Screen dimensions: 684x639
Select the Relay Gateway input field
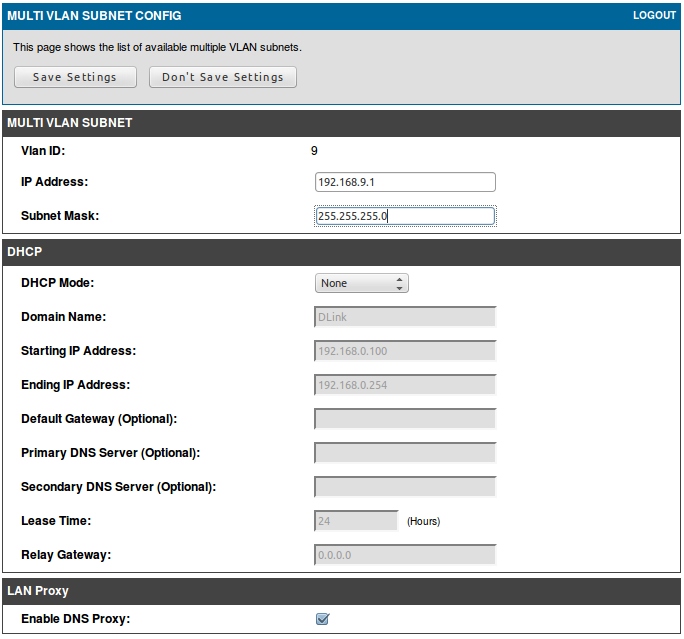click(405, 555)
